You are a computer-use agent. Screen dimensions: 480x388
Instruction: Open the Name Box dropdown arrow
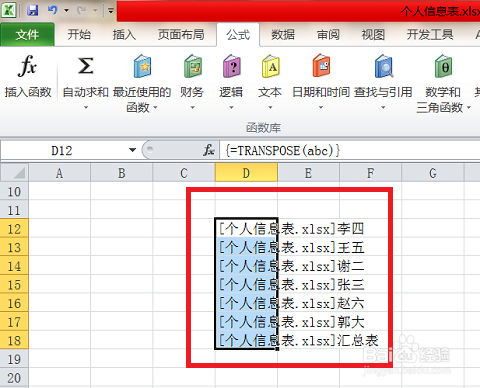coord(132,150)
